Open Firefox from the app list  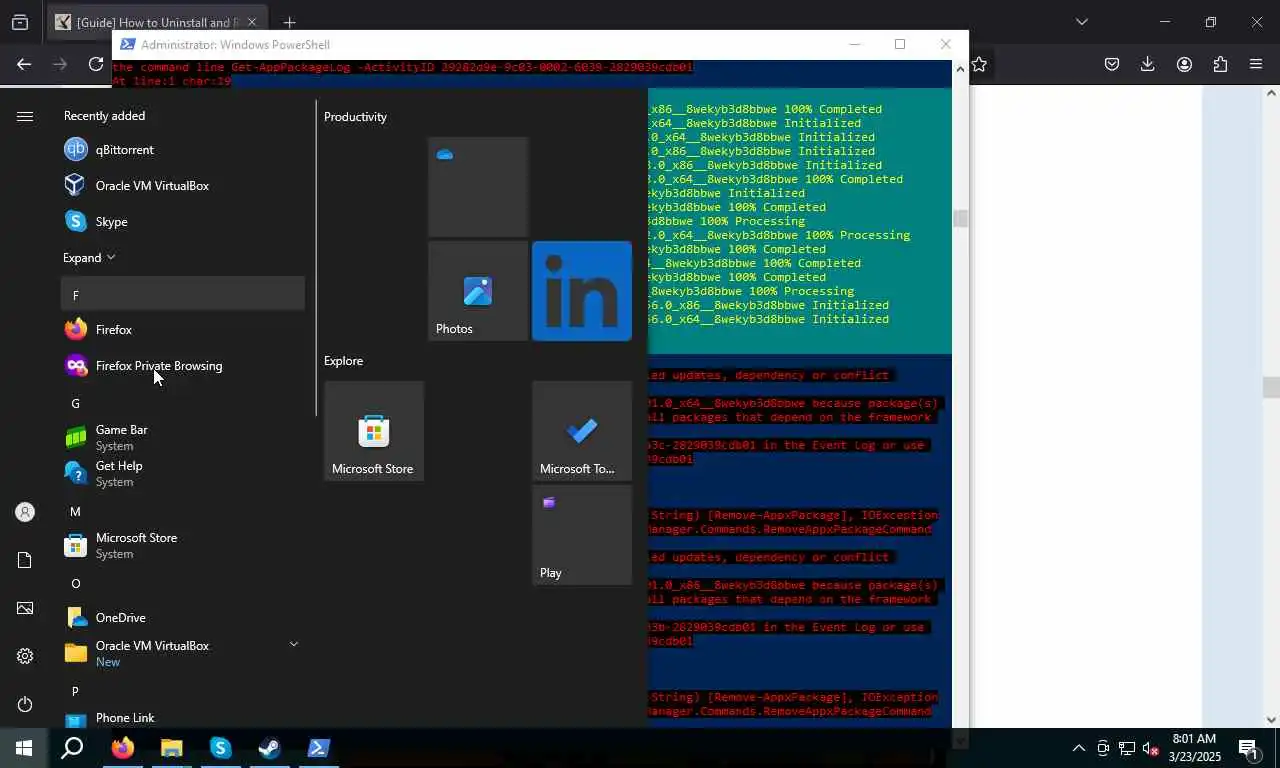[183, 330]
